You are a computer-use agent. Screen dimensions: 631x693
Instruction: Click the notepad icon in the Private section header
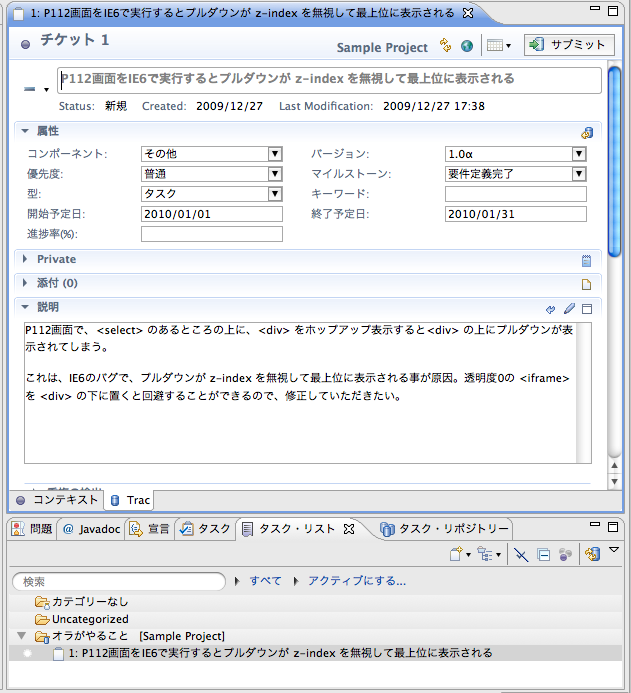587,260
